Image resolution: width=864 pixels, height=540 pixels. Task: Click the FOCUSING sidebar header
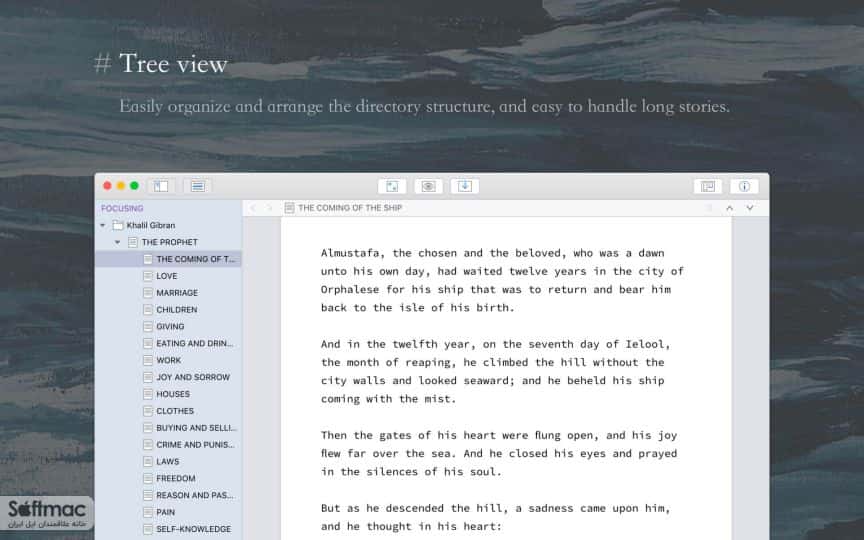(x=122, y=208)
